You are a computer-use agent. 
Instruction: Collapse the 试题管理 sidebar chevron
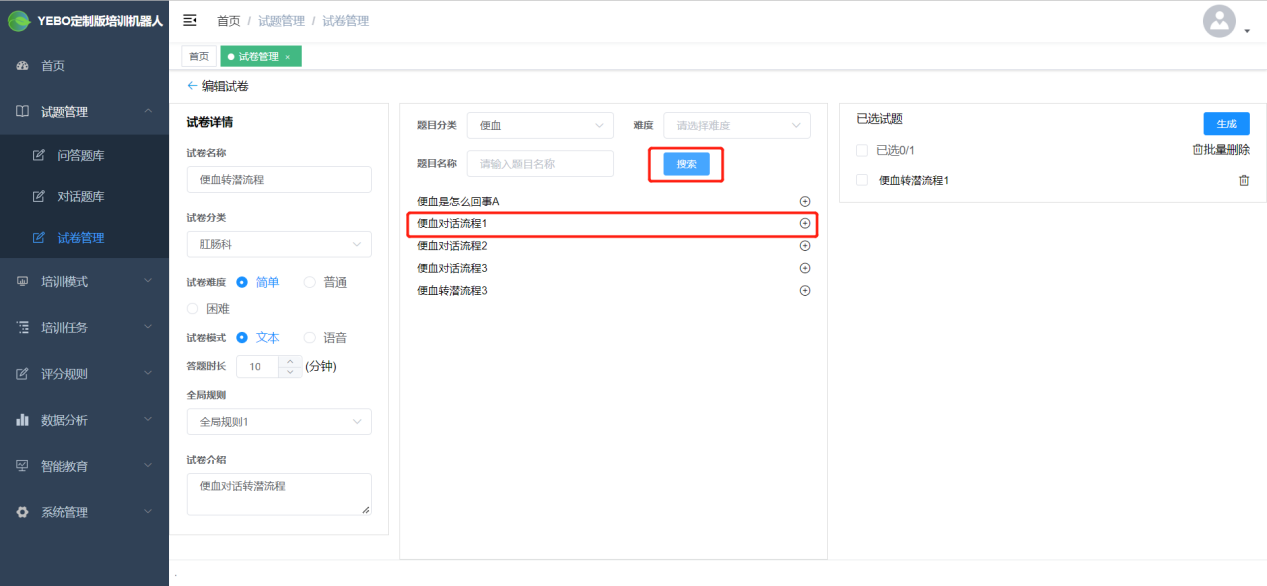[148, 112]
